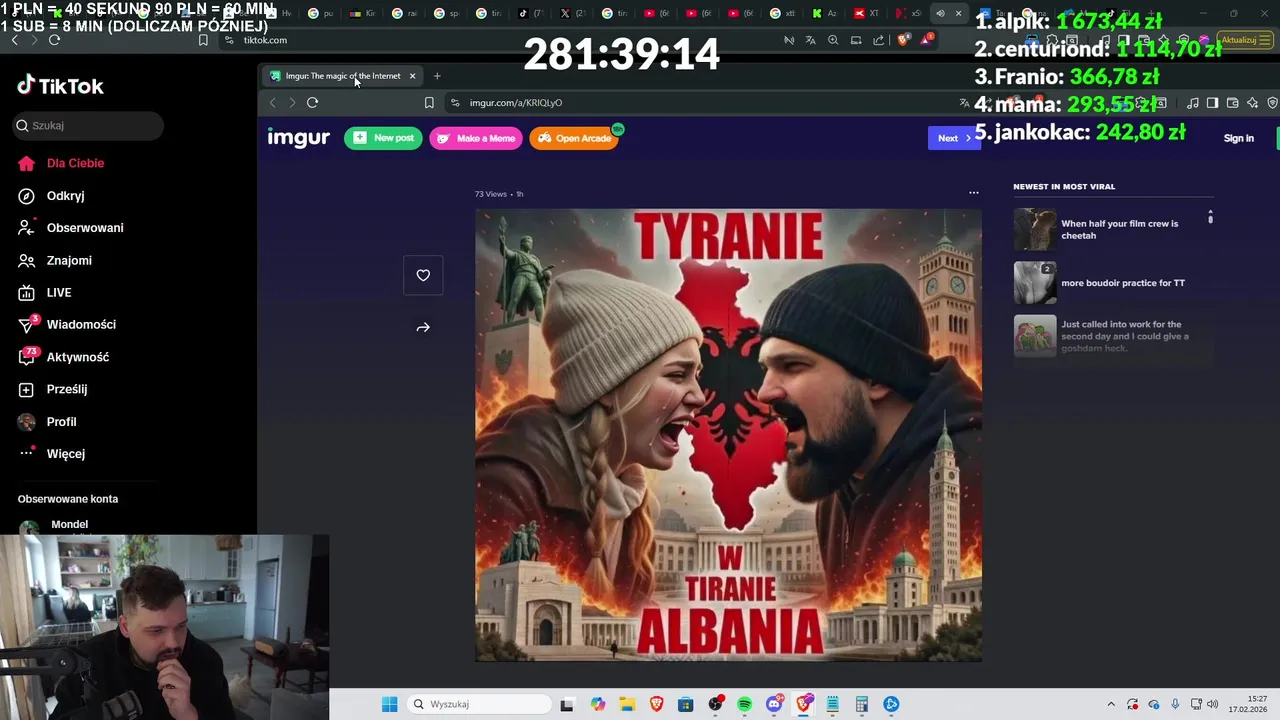Bookmark the tiktok.com page
1280x720 pixels.
click(x=203, y=40)
